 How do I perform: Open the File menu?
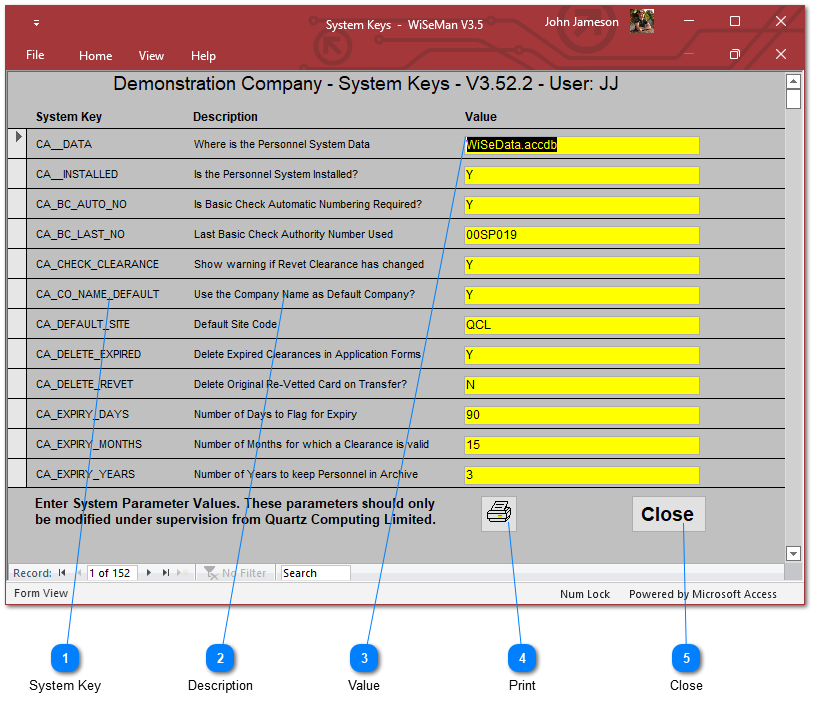[x=35, y=55]
